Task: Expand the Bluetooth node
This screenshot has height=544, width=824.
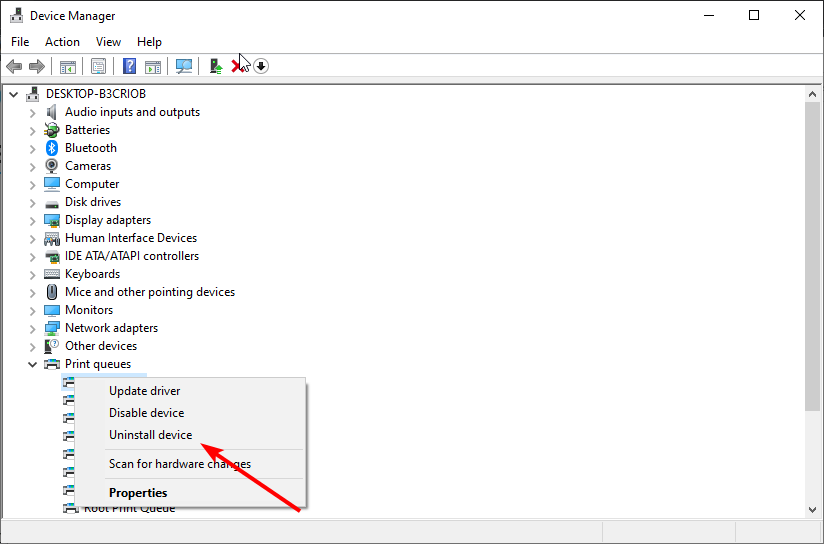Action: (33, 149)
